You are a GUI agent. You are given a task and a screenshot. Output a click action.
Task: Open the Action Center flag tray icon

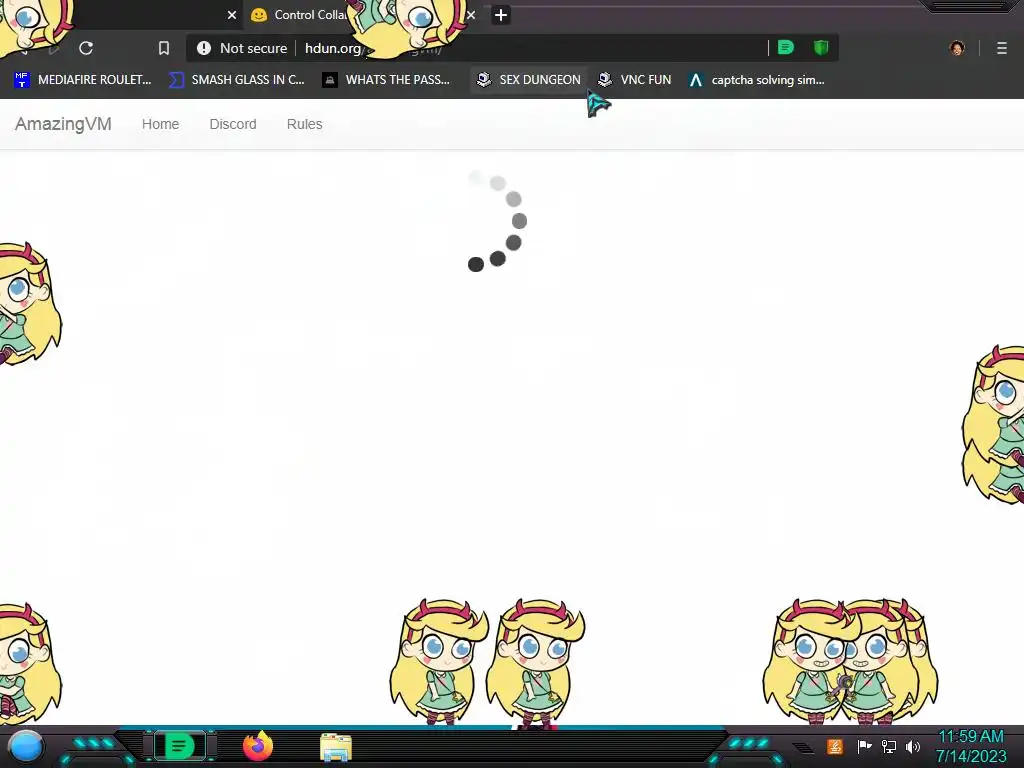click(x=864, y=746)
